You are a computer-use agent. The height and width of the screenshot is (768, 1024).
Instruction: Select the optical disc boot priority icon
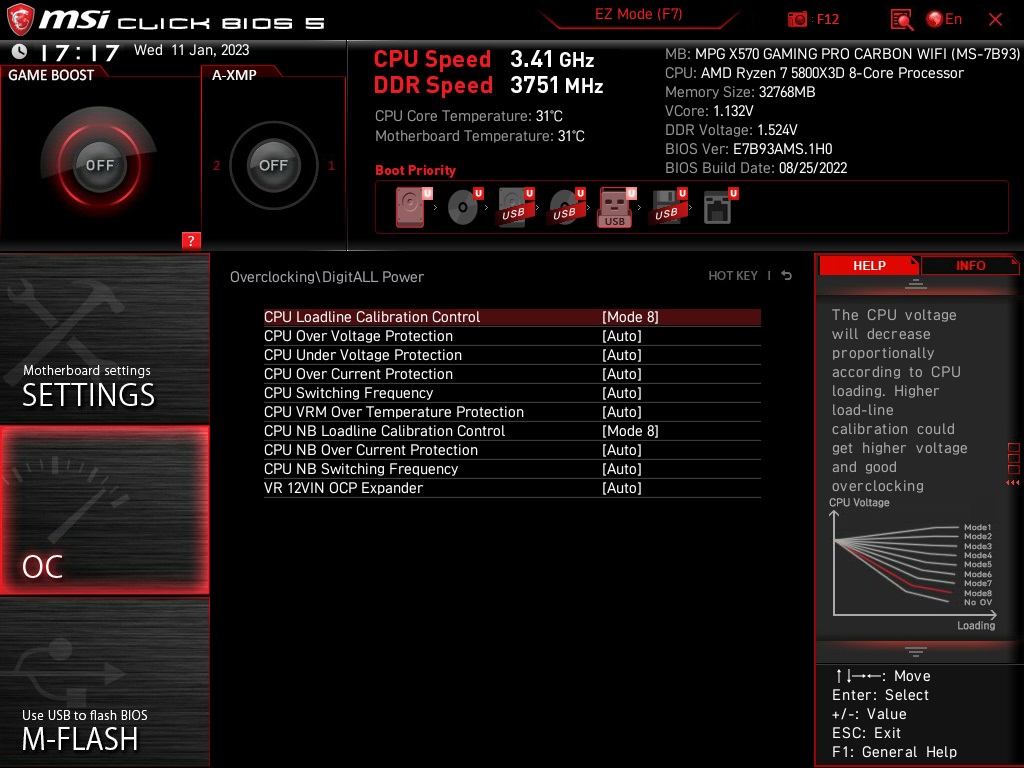pyautogui.click(x=465, y=207)
